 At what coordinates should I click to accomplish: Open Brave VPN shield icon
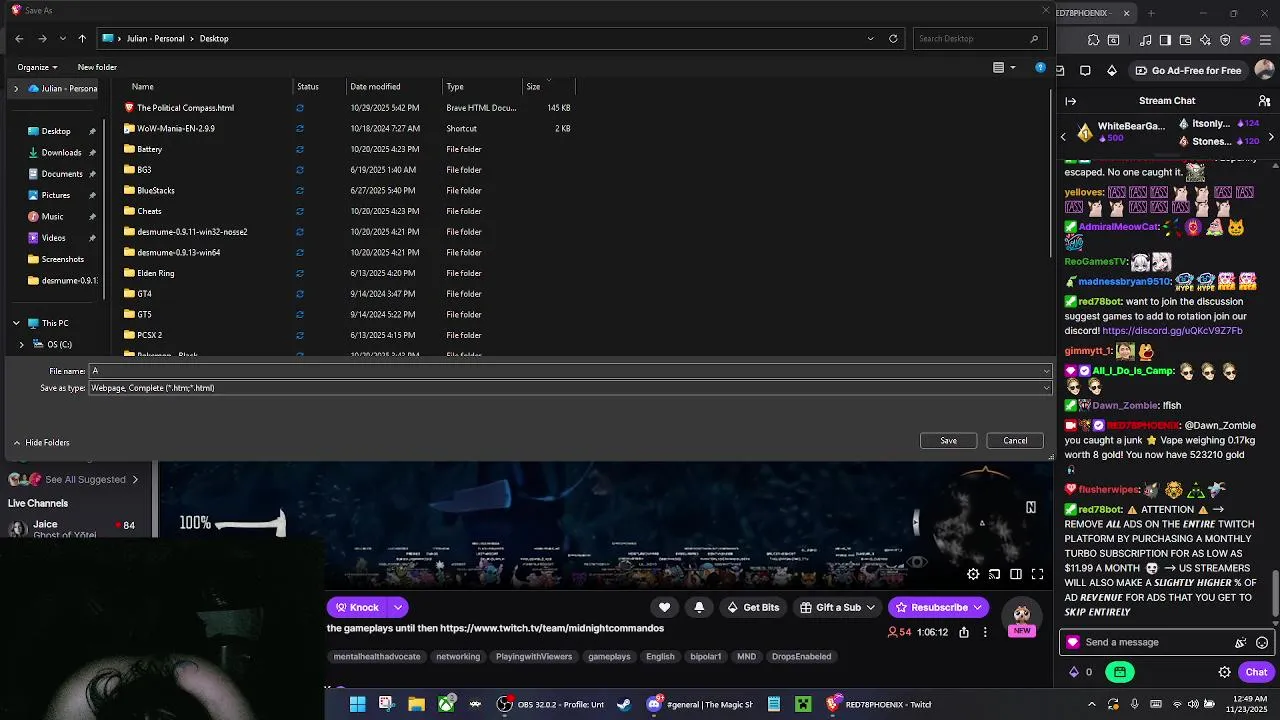click(1225, 40)
